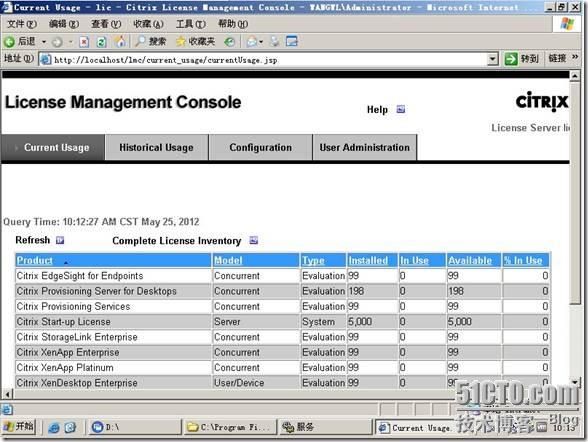Click the Mail toolbar icon
The height and width of the screenshot is (442, 588).
(252, 42)
